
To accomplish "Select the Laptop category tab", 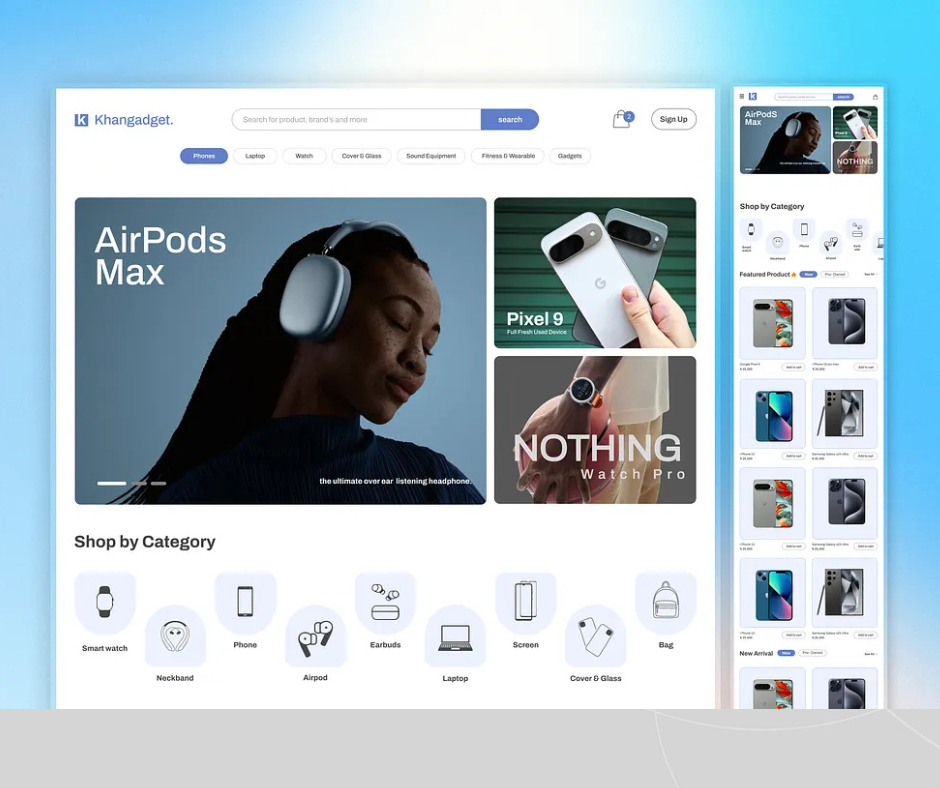I will [255, 156].
